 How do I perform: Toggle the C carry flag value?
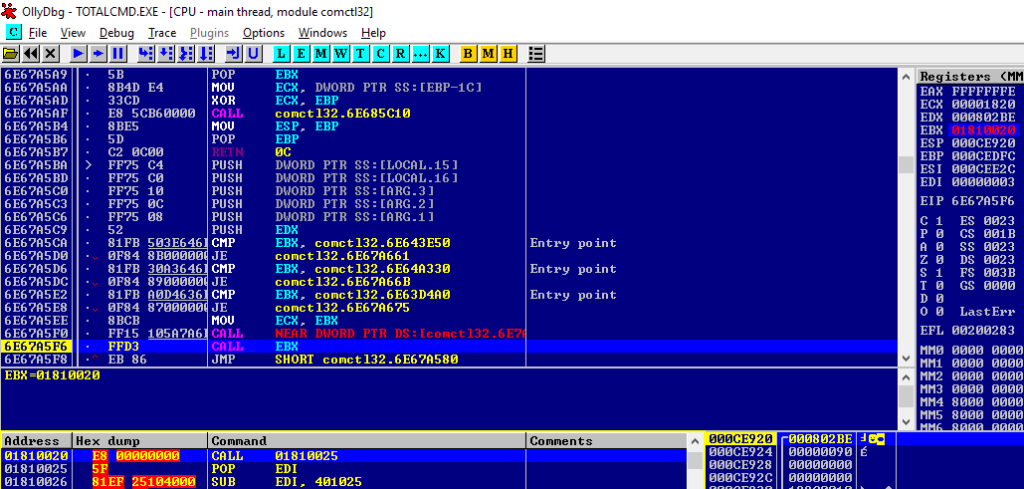tap(937, 220)
